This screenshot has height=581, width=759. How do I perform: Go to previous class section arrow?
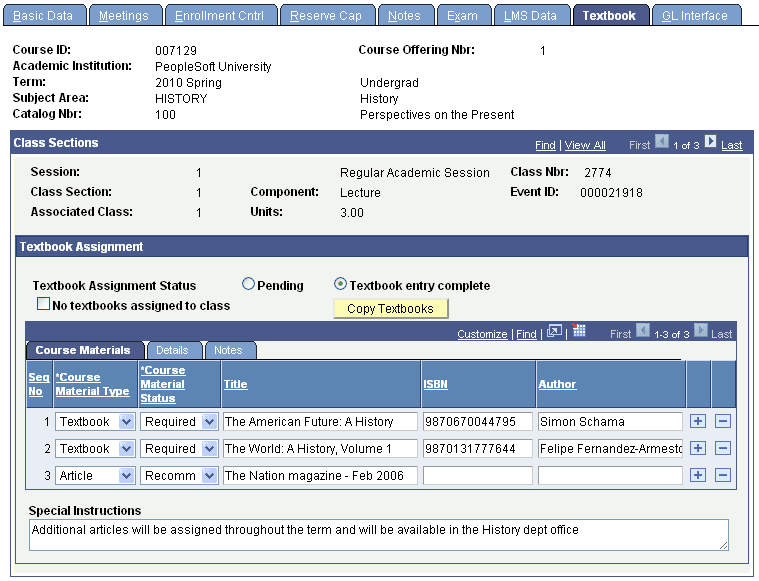662,141
